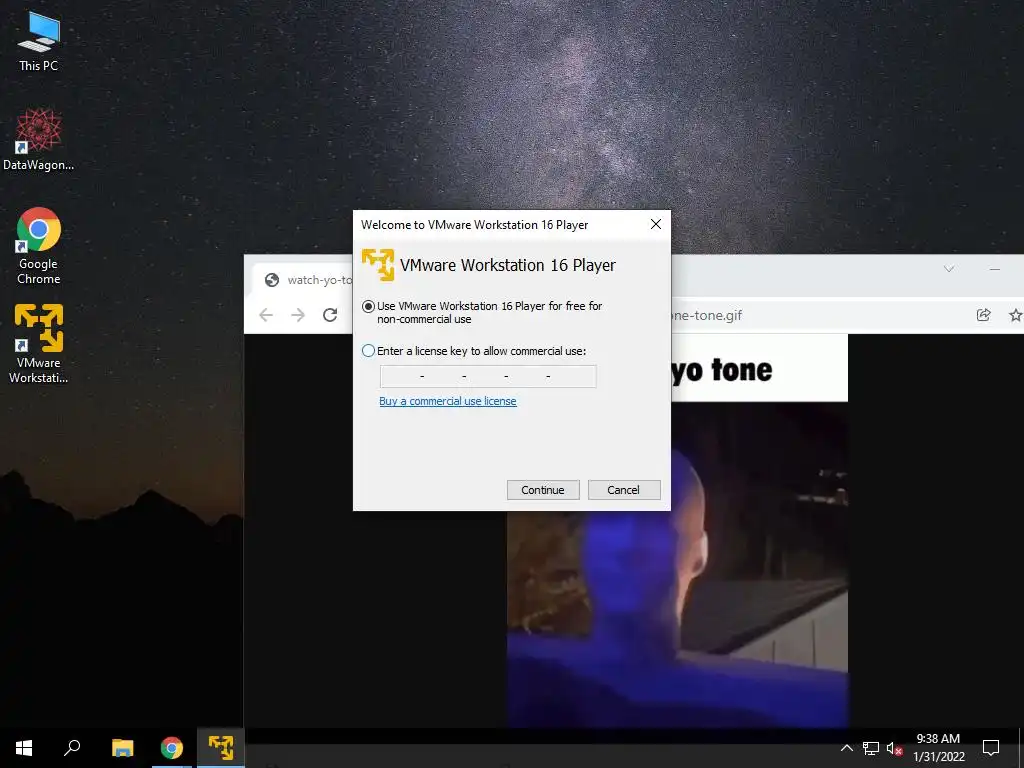Close the VMware welcome dialog

656,224
